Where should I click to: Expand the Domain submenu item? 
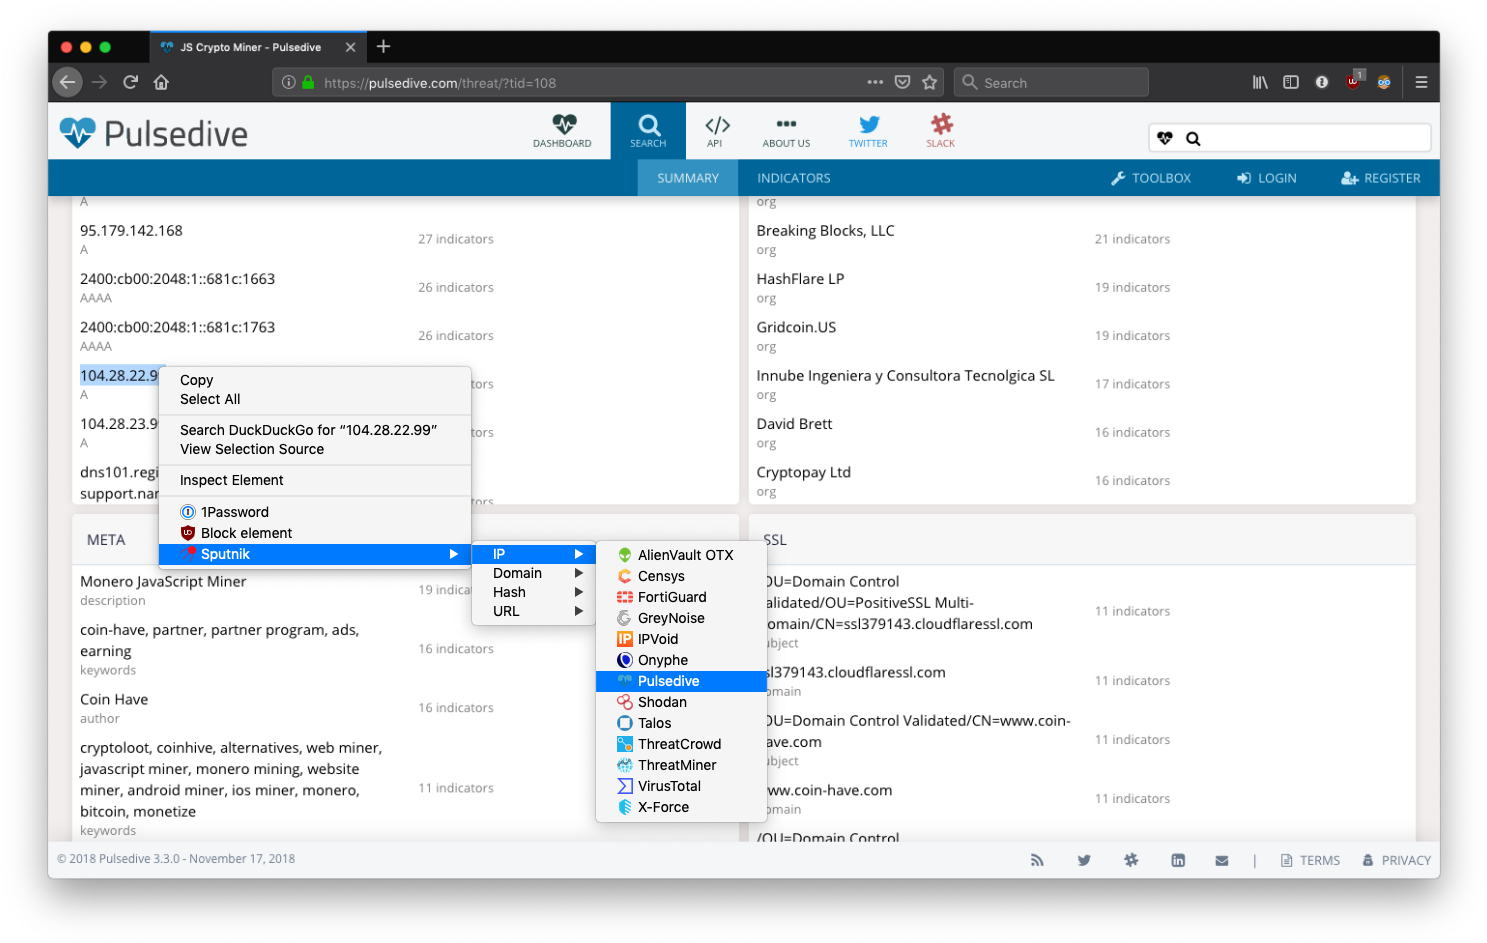tap(534, 573)
